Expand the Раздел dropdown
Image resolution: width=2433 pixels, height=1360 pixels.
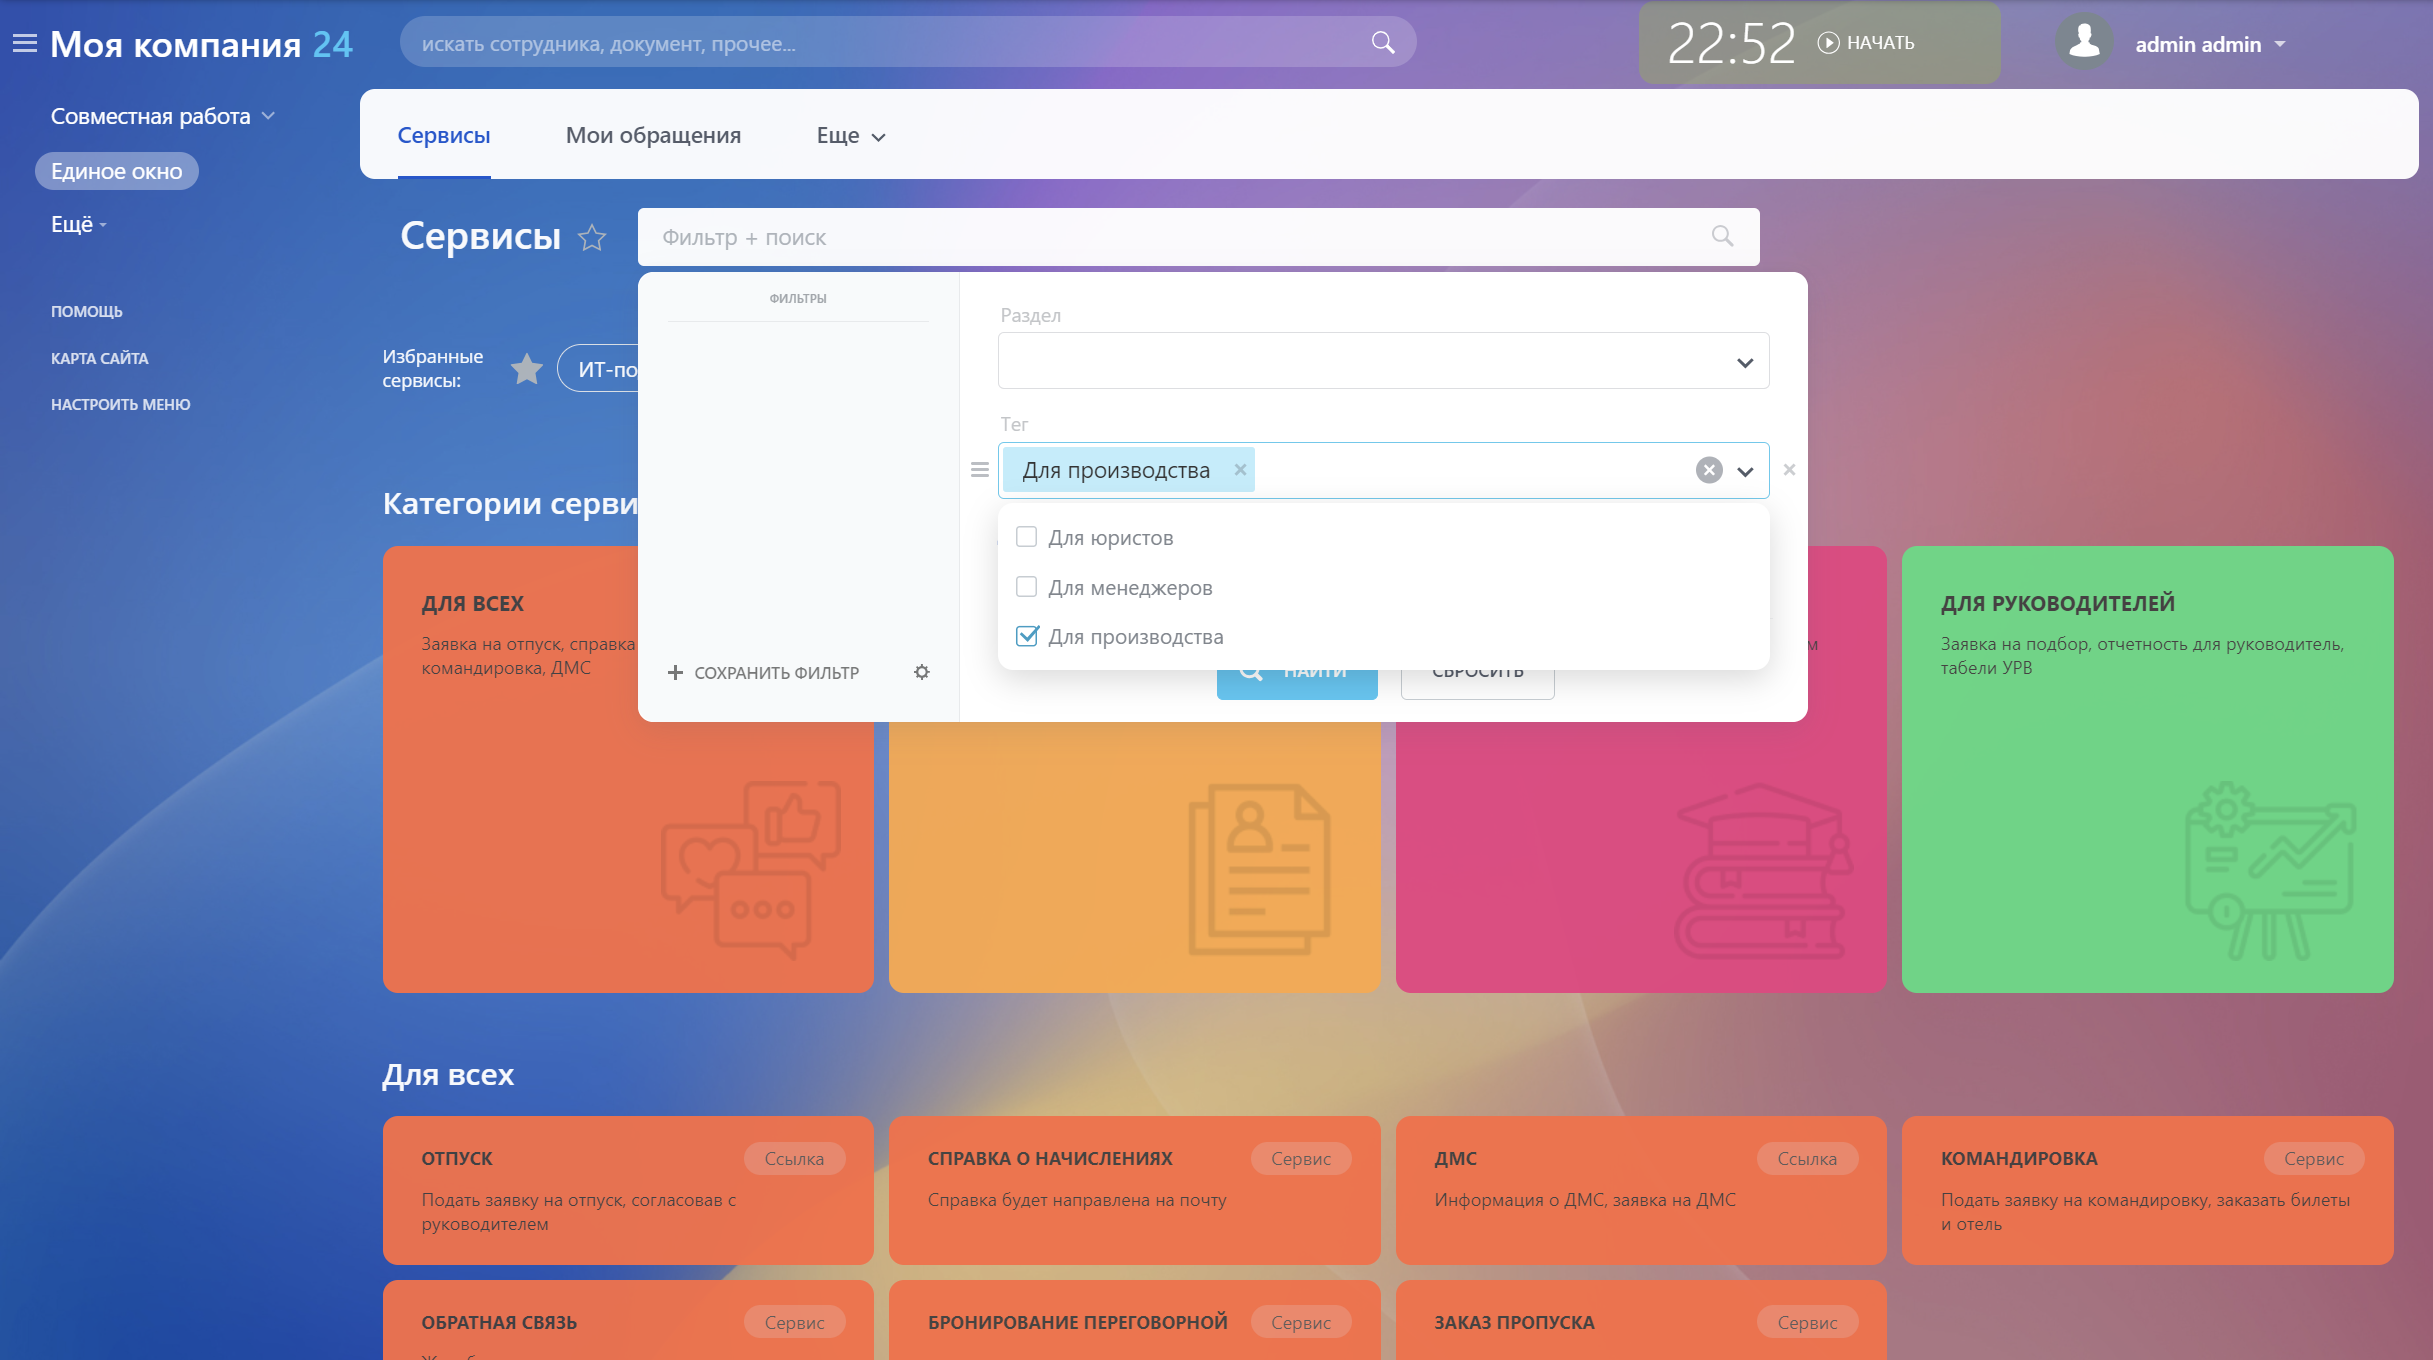tap(1383, 361)
